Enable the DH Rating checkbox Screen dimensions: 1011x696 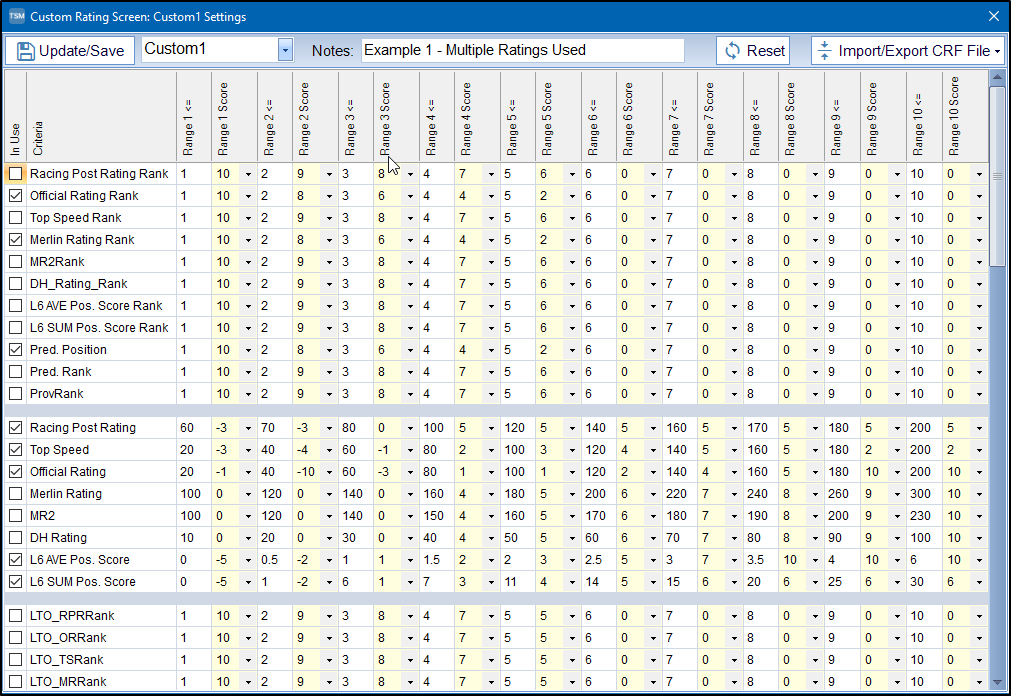click(x=15, y=538)
